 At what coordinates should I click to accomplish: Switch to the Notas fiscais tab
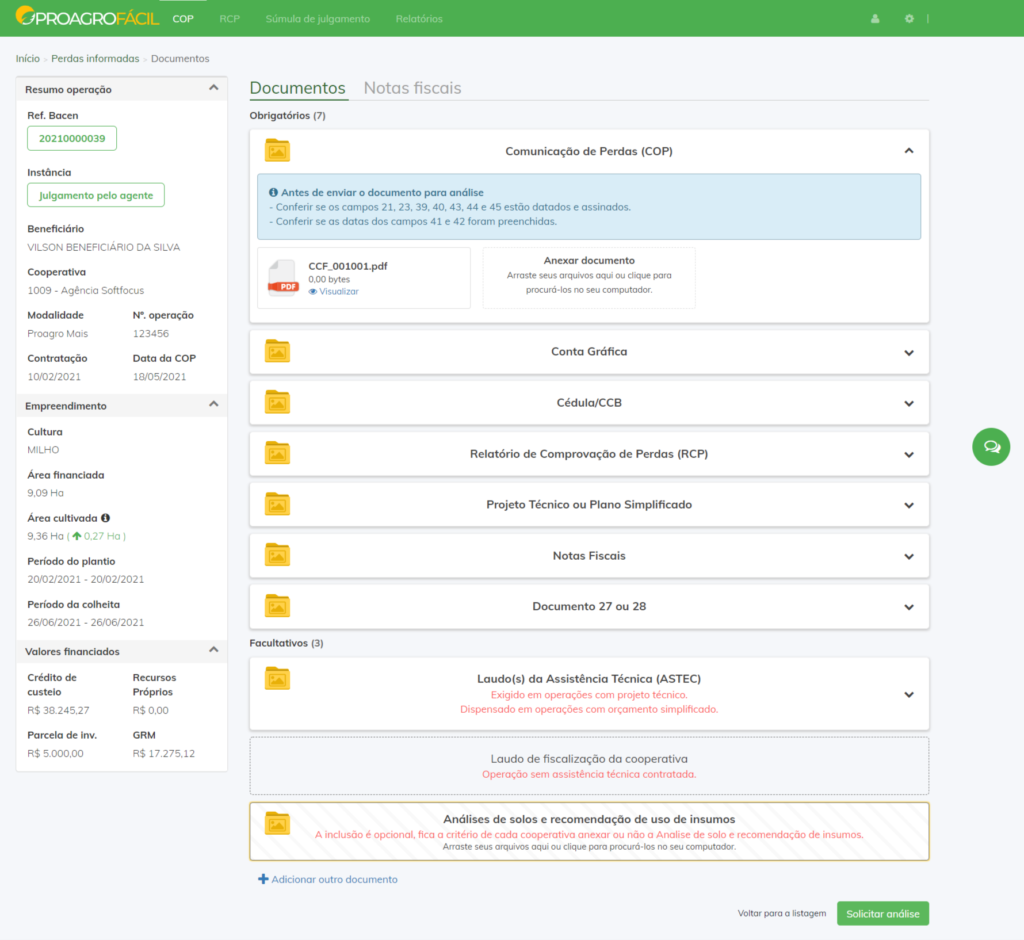click(413, 88)
